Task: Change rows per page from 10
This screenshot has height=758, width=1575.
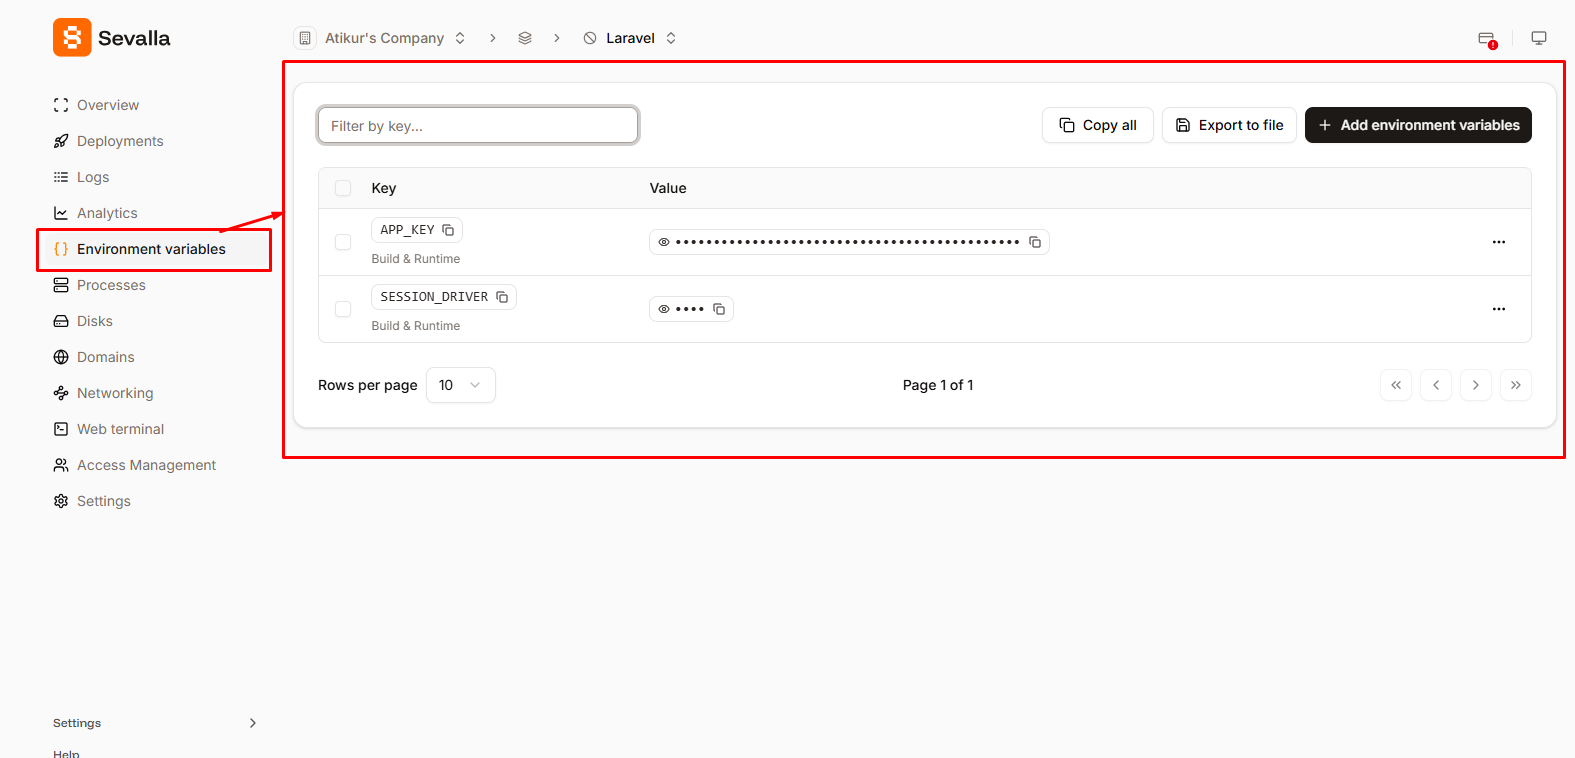Action: coord(461,385)
